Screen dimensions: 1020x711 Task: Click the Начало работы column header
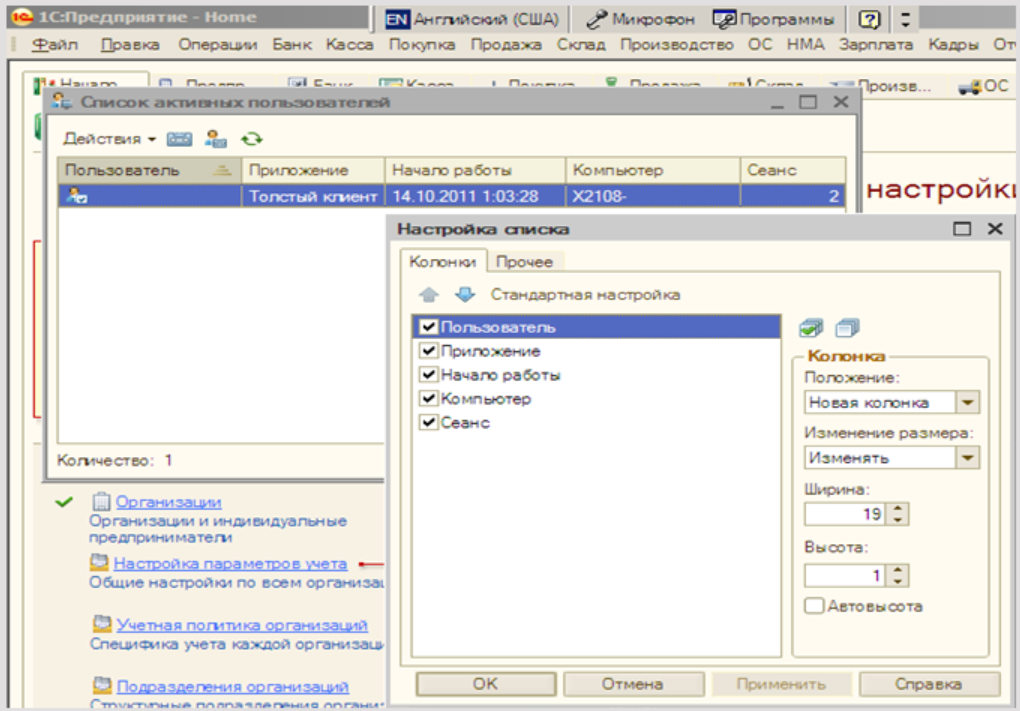(x=475, y=170)
